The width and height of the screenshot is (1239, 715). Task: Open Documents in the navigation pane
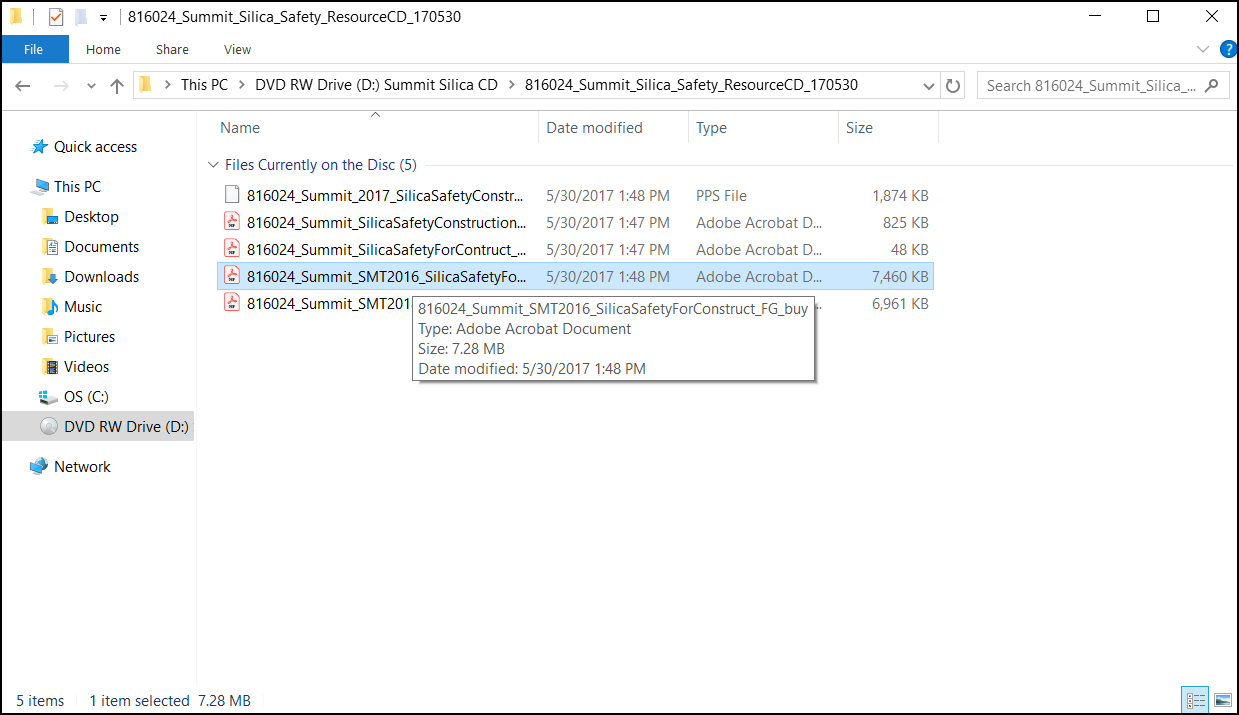click(101, 247)
